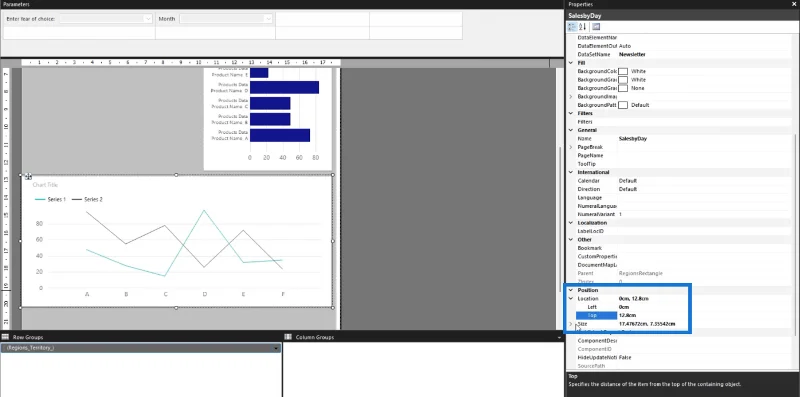
Task: Click the Row Groups grid icon
Action: [x=6, y=337]
